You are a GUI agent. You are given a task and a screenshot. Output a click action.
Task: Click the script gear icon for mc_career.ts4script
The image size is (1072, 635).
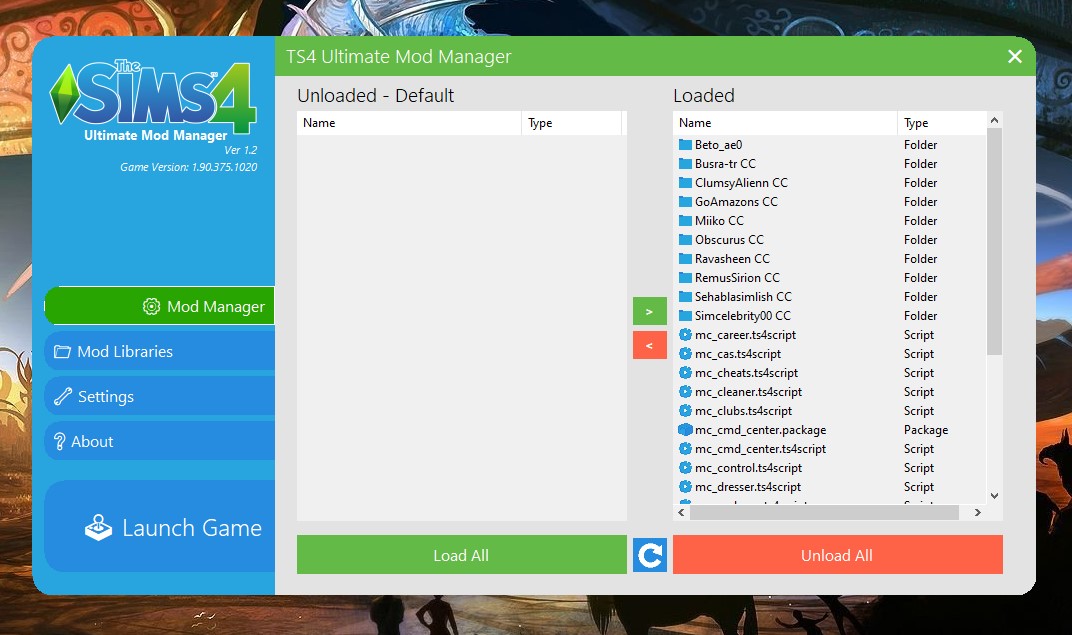pyautogui.click(x=685, y=335)
